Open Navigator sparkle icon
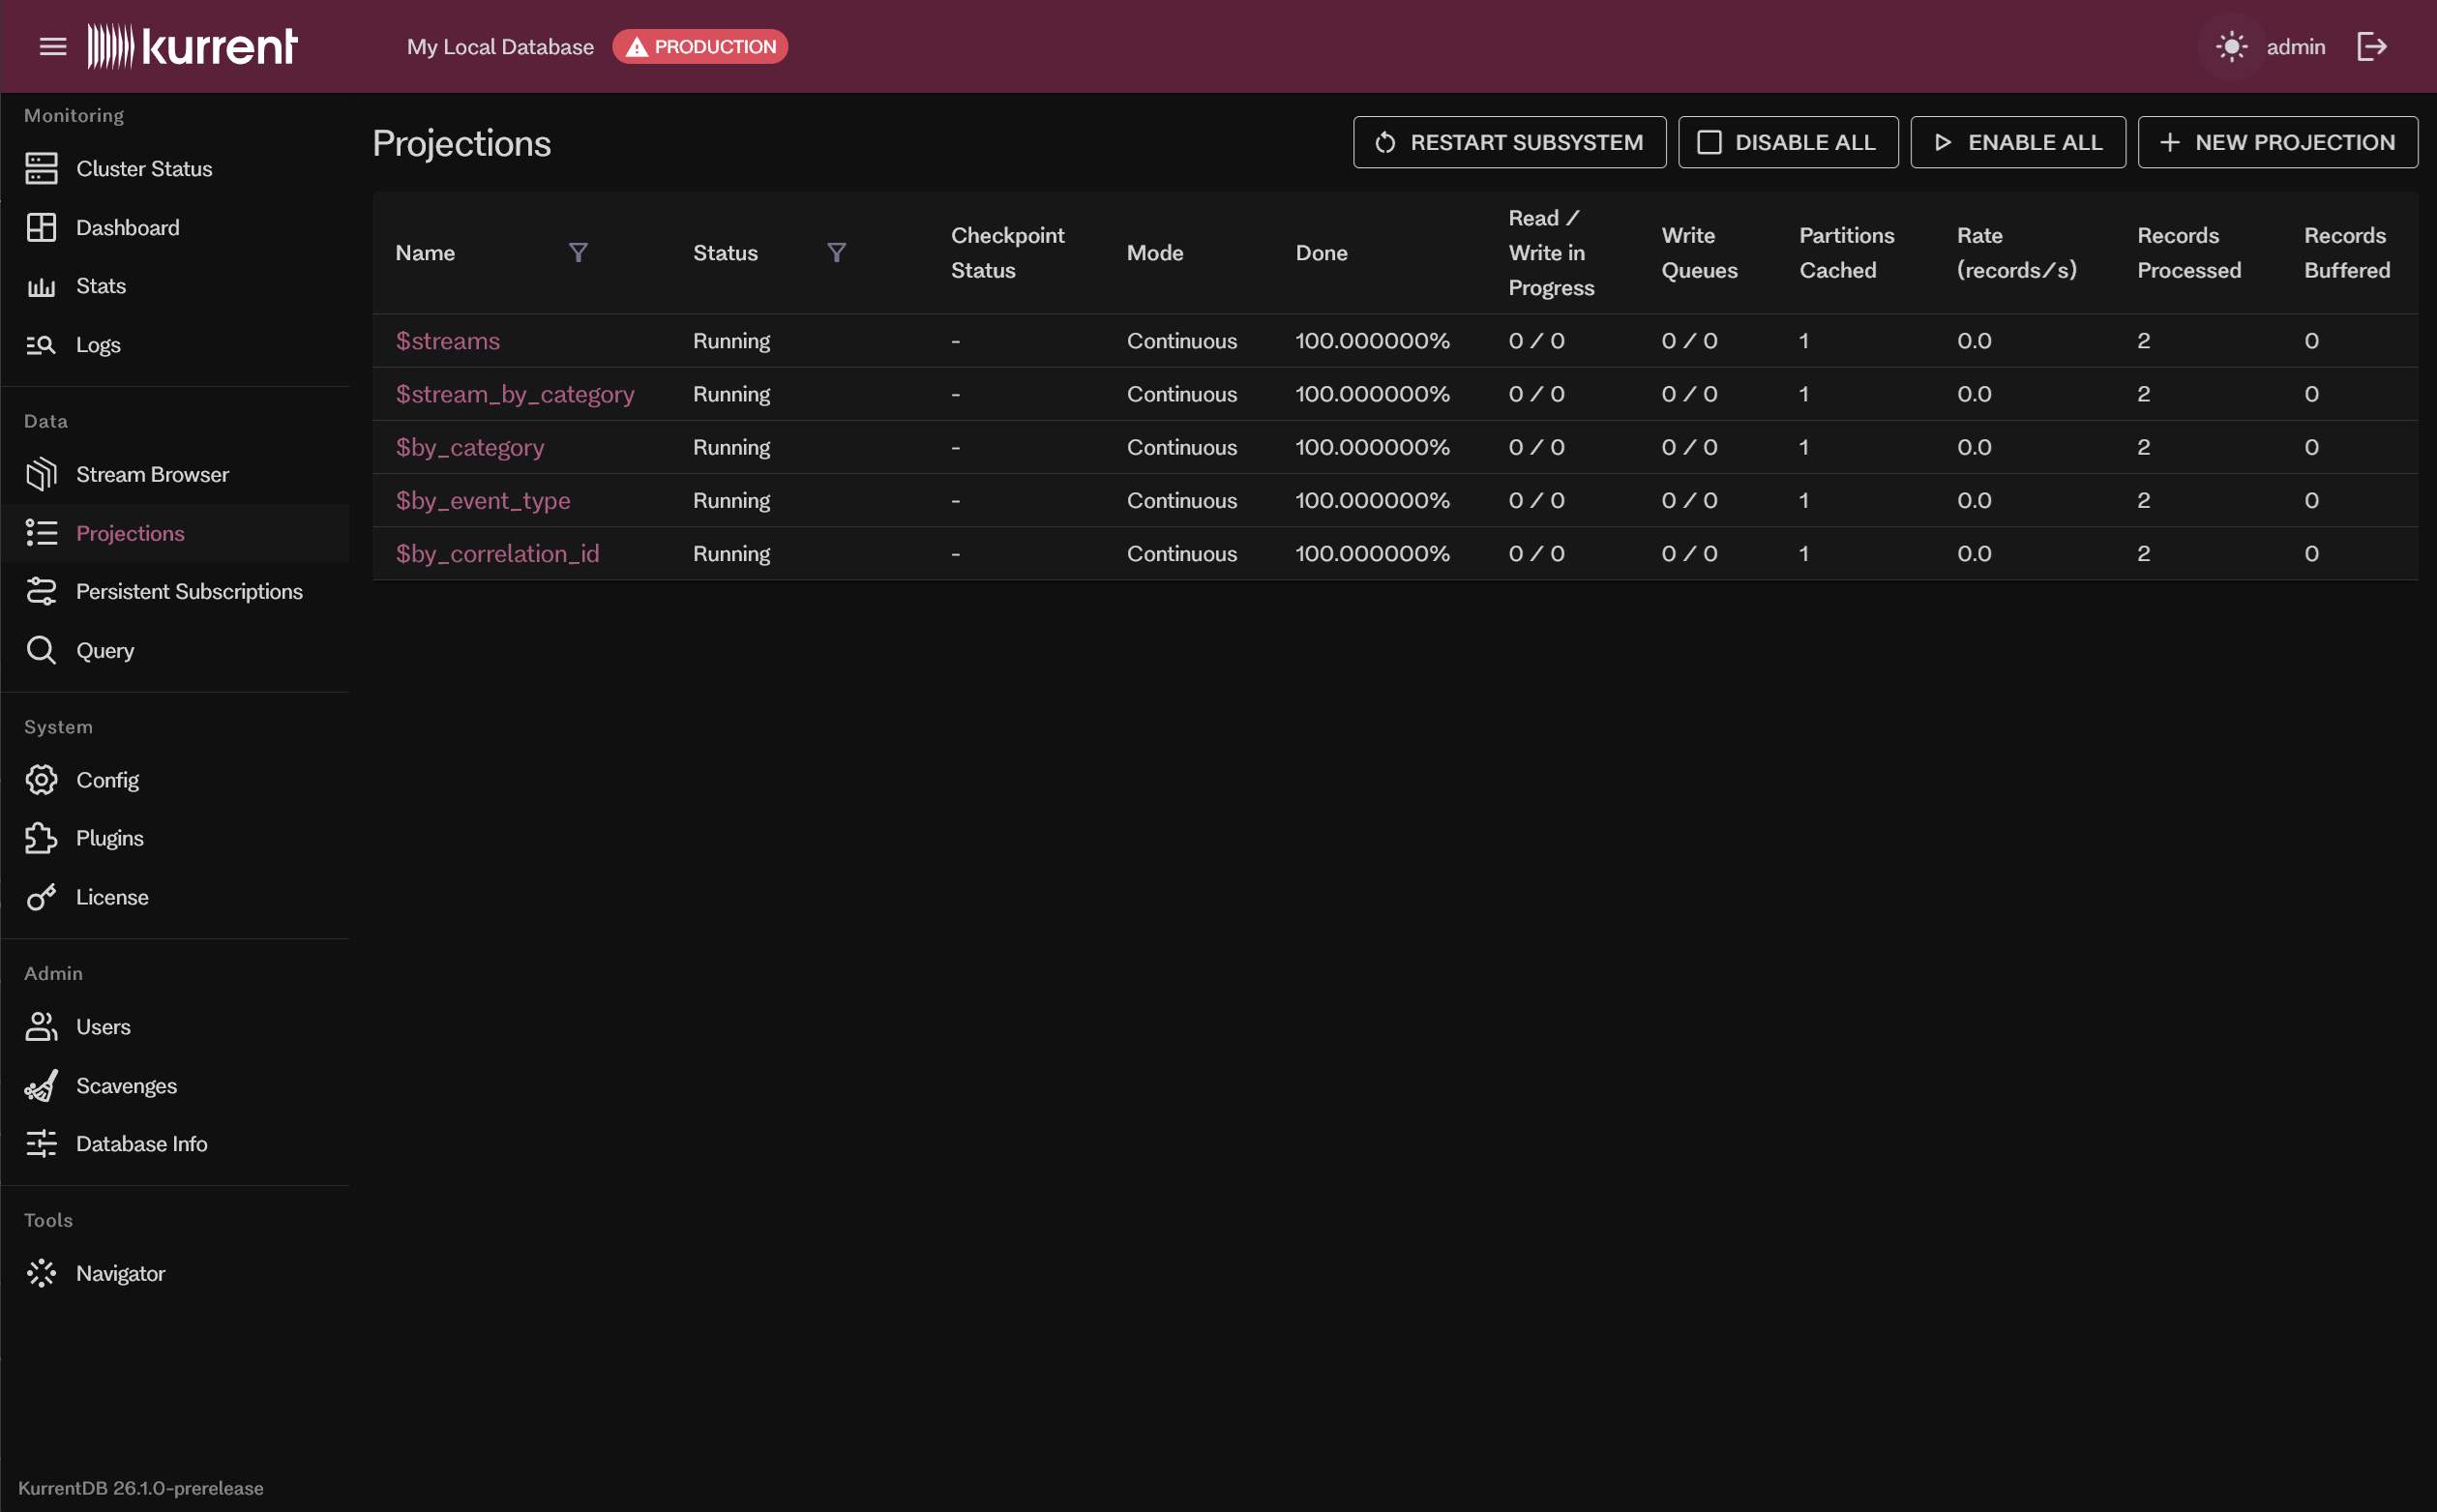This screenshot has width=2437, height=1512. click(x=41, y=1274)
